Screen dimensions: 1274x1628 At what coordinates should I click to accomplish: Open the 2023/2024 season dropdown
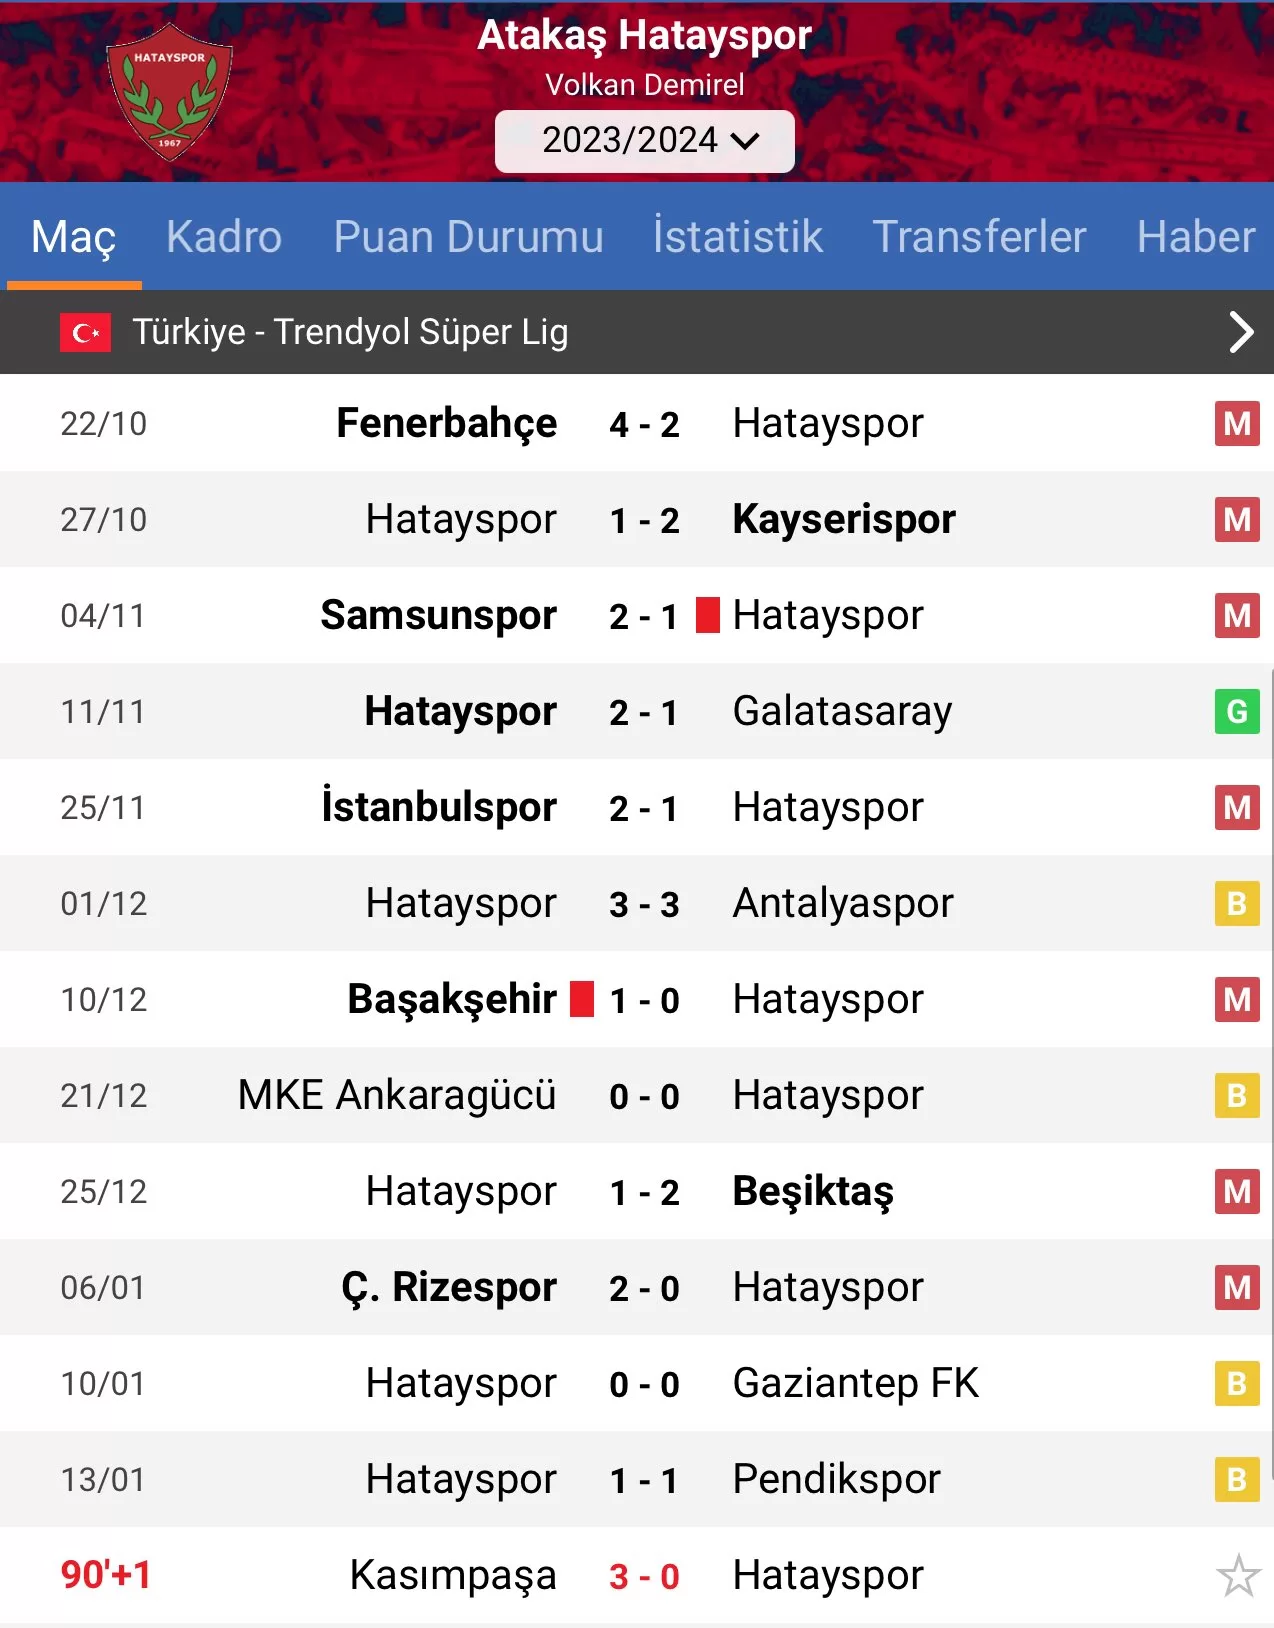point(645,141)
